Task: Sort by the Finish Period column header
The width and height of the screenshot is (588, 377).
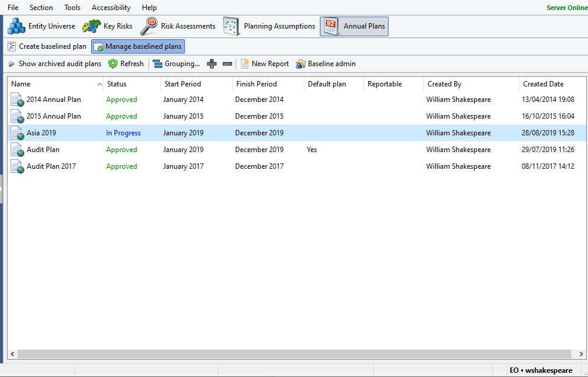Action: (x=268, y=84)
